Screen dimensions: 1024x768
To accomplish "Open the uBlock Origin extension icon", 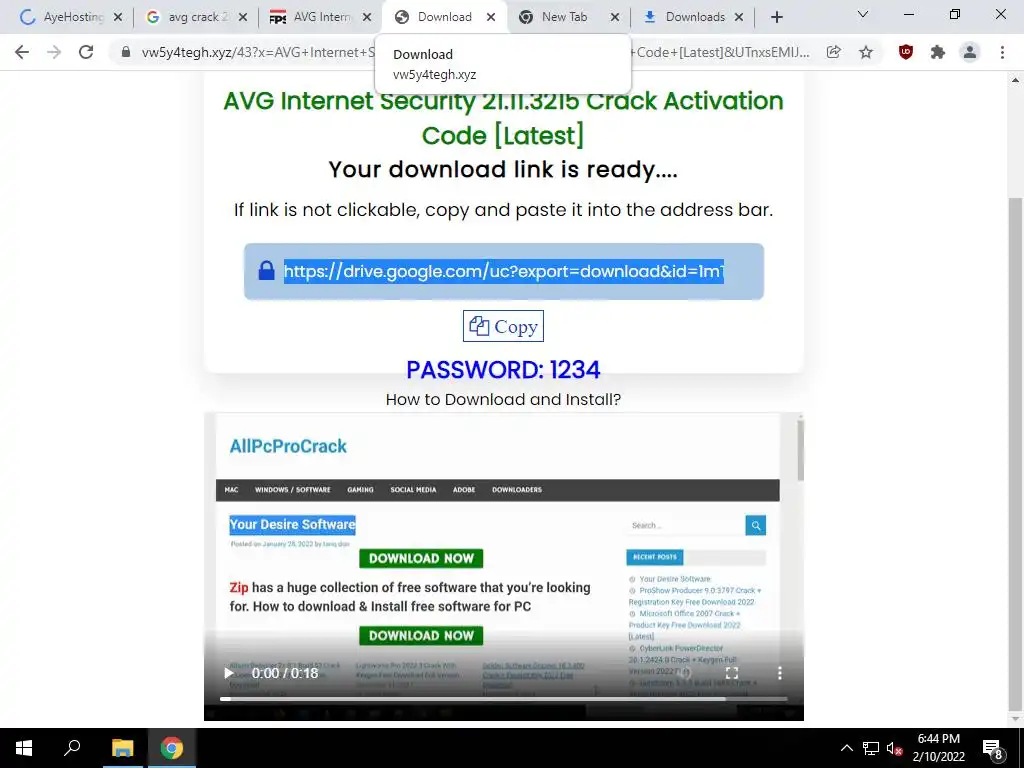I will (905, 52).
